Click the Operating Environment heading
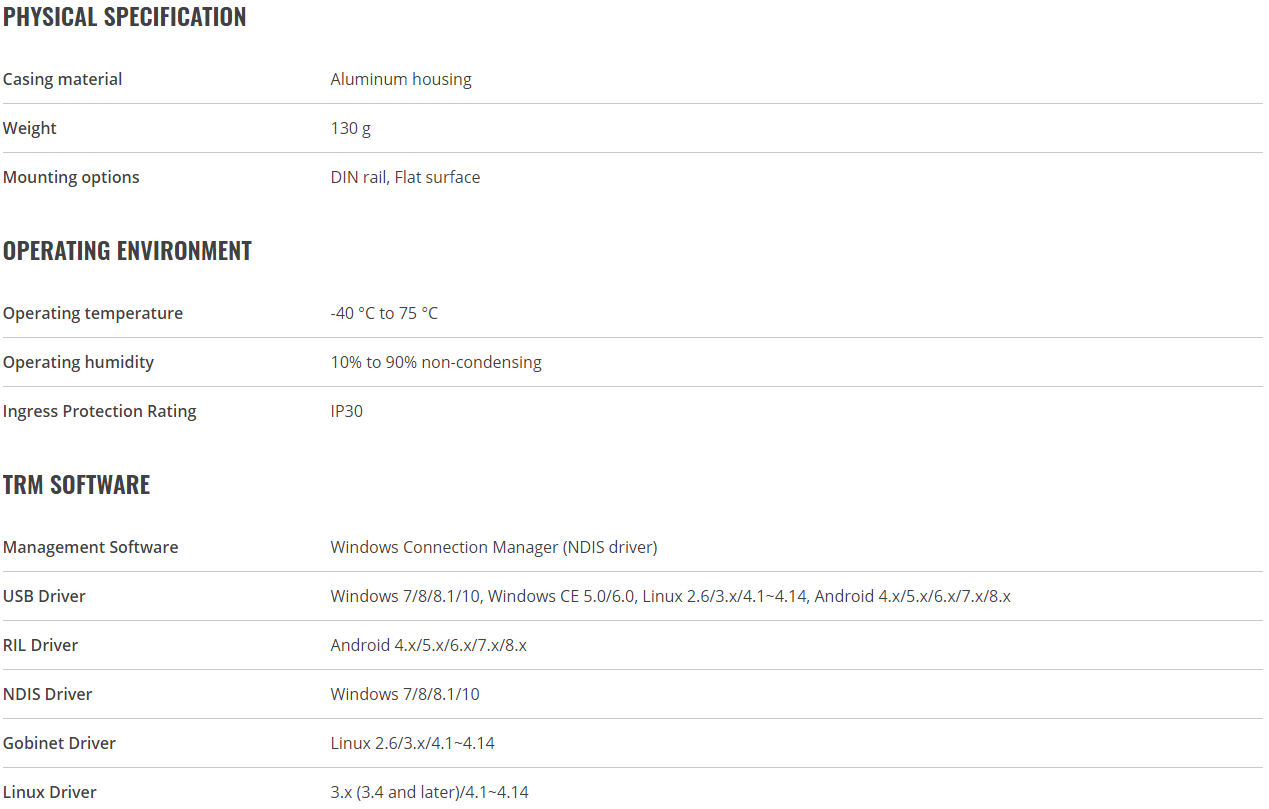Image resolution: width=1269 pixels, height=809 pixels. (x=127, y=251)
